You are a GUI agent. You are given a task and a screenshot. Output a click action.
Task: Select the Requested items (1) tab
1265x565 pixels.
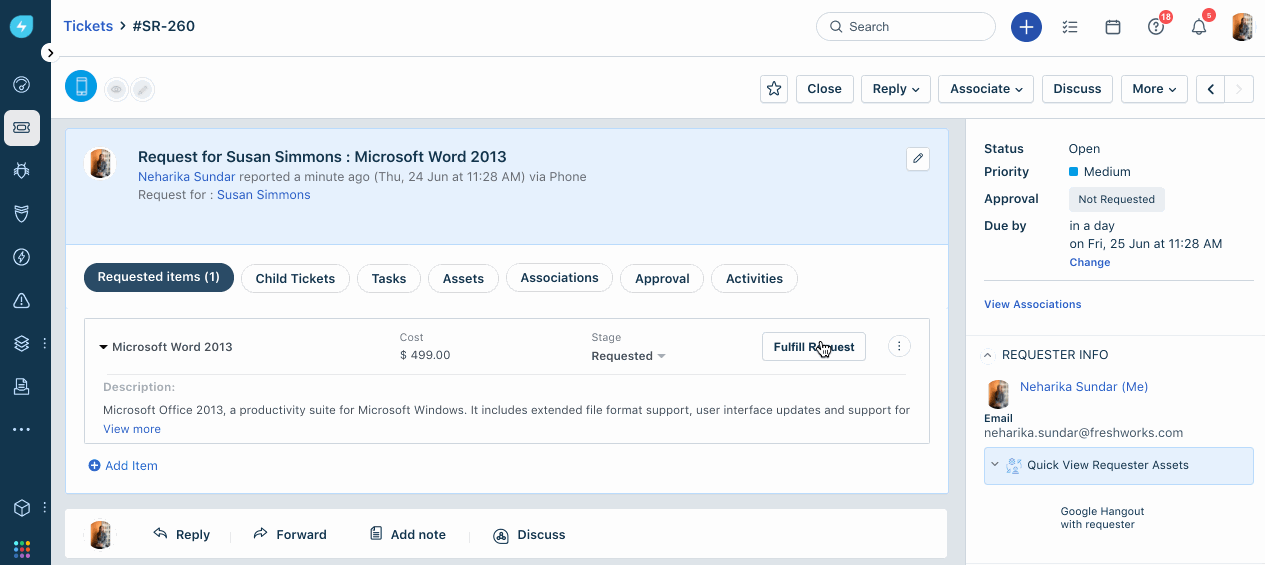(x=159, y=277)
